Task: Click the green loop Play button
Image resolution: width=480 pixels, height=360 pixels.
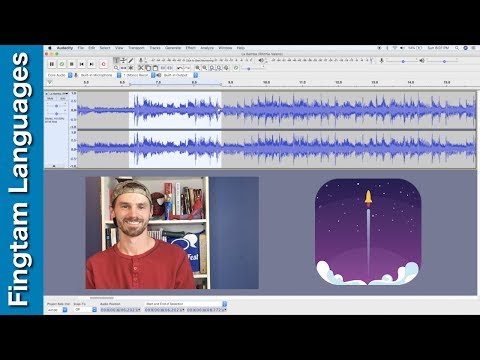Action: pos(62,64)
